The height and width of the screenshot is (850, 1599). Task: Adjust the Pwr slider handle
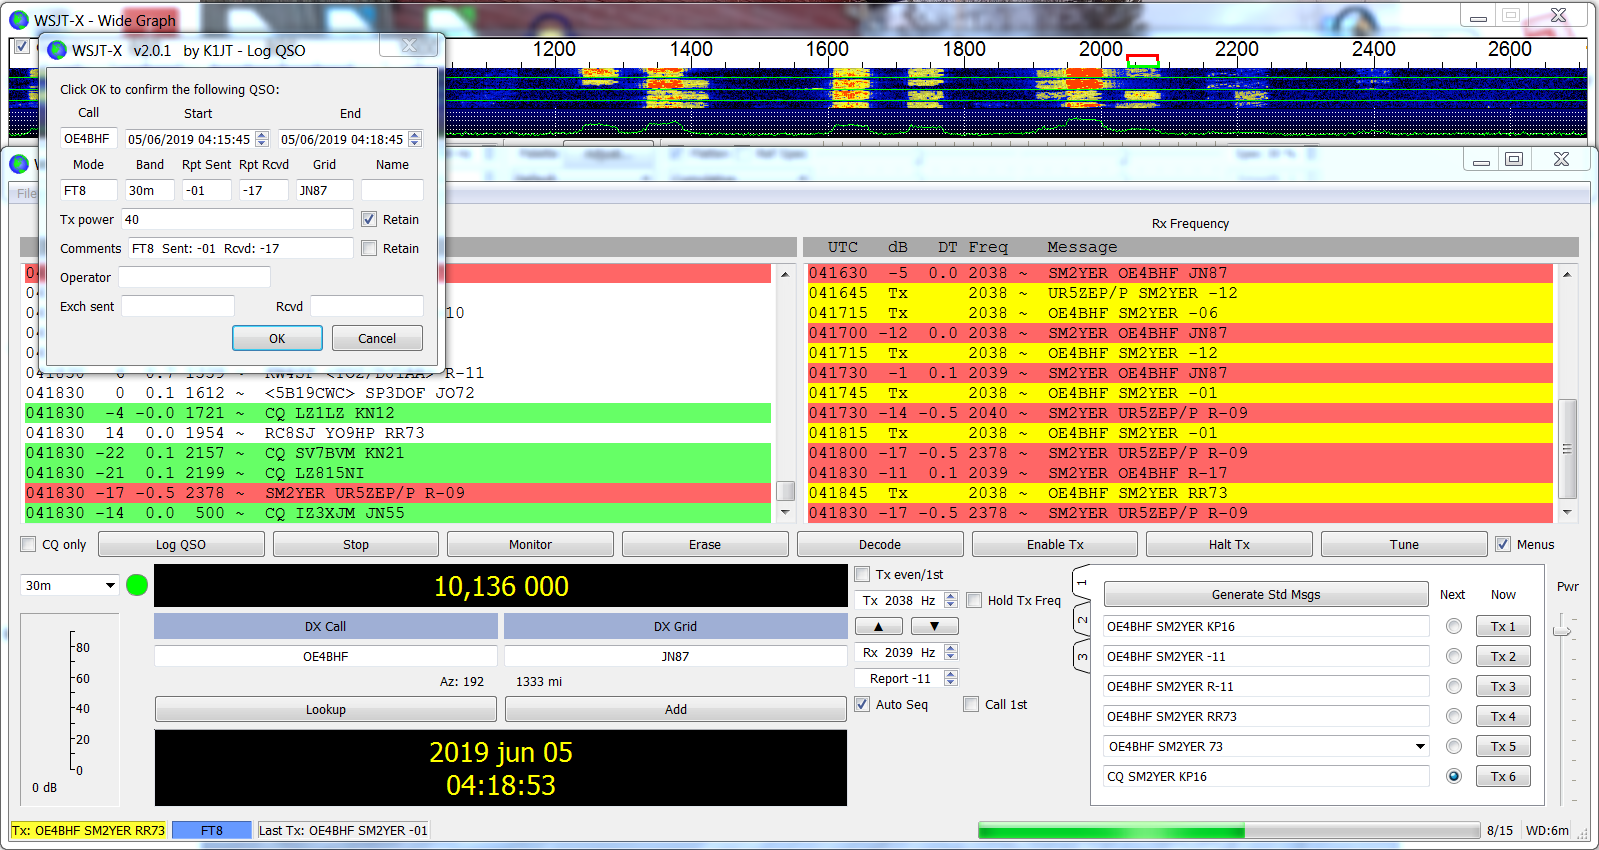pos(1561,630)
